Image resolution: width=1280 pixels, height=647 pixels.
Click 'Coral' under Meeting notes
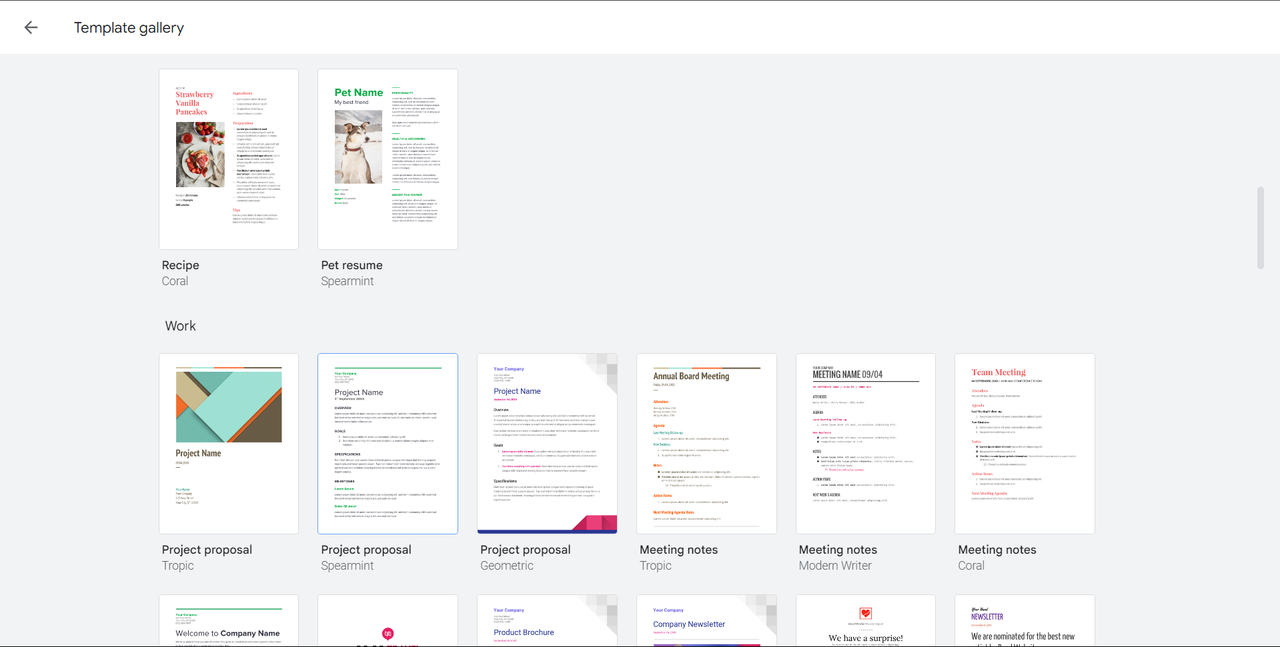click(971, 565)
